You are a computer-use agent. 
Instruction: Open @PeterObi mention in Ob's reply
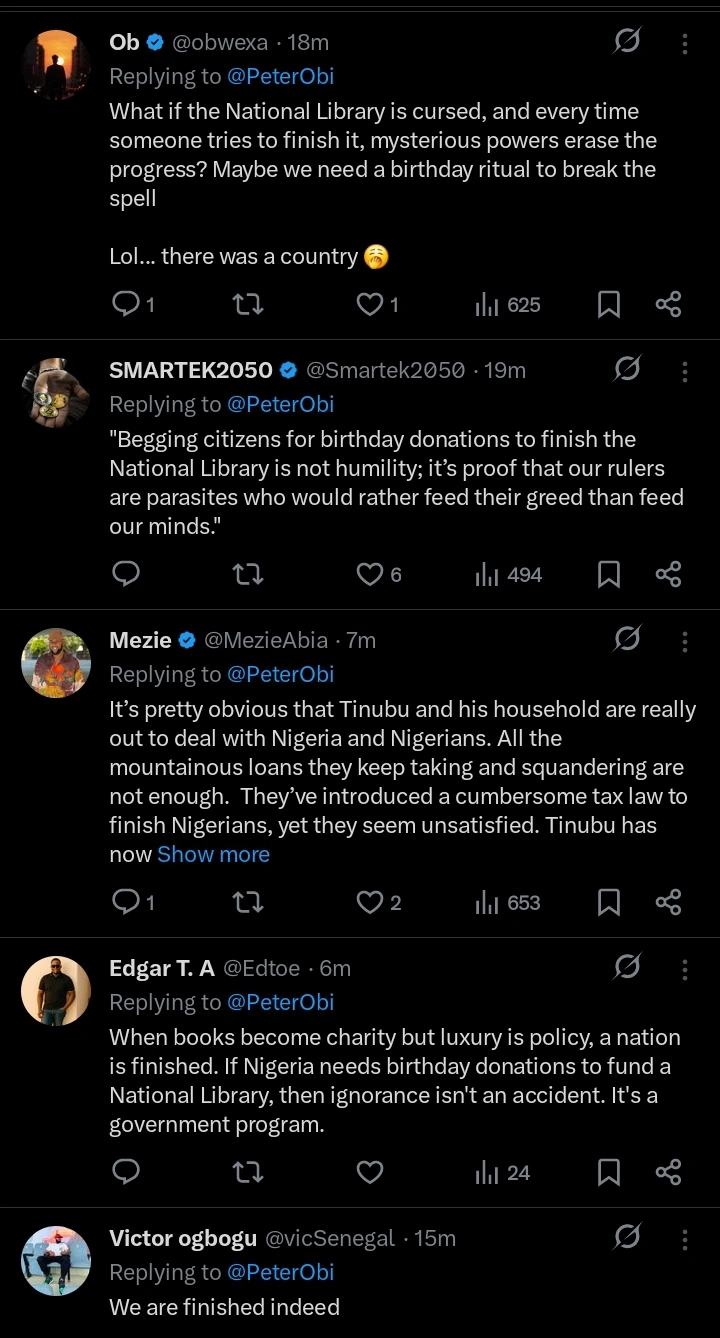pyautogui.click(x=281, y=76)
